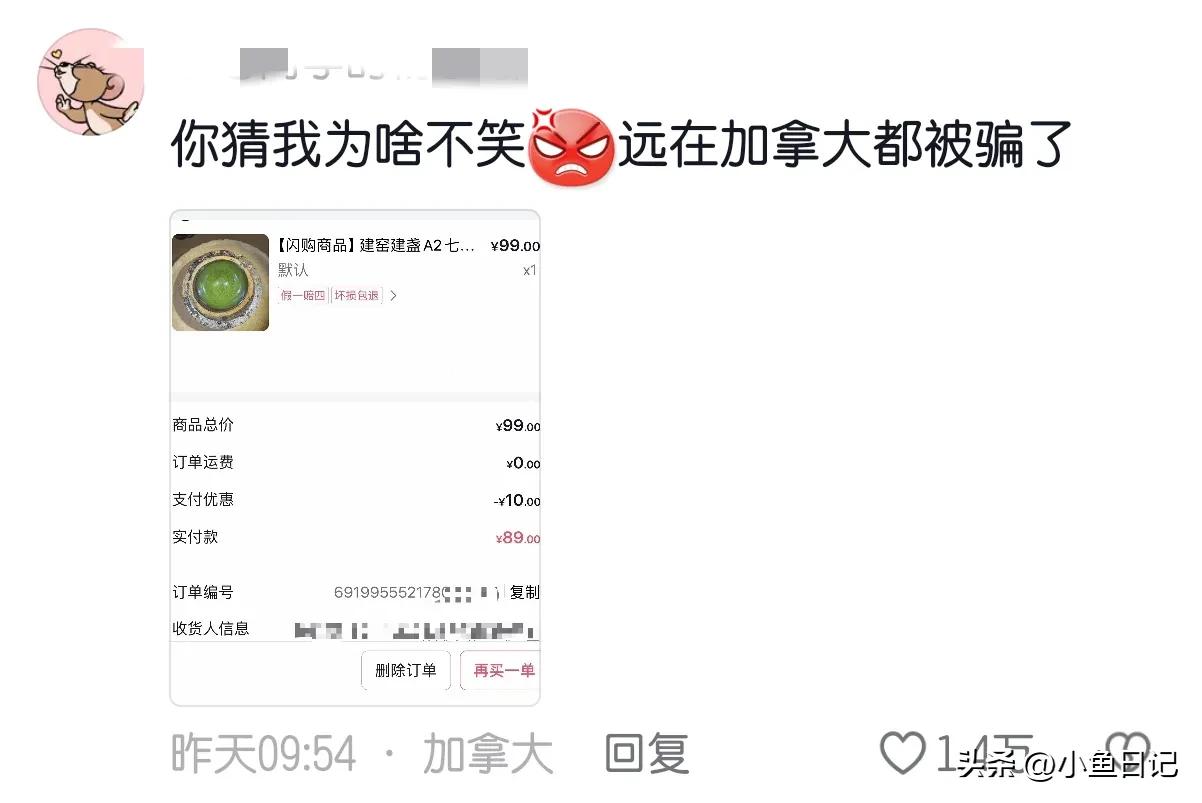The height and width of the screenshot is (803, 1202).
Task: Click the 坏损包退 guarantee tag
Action: (357, 296)
